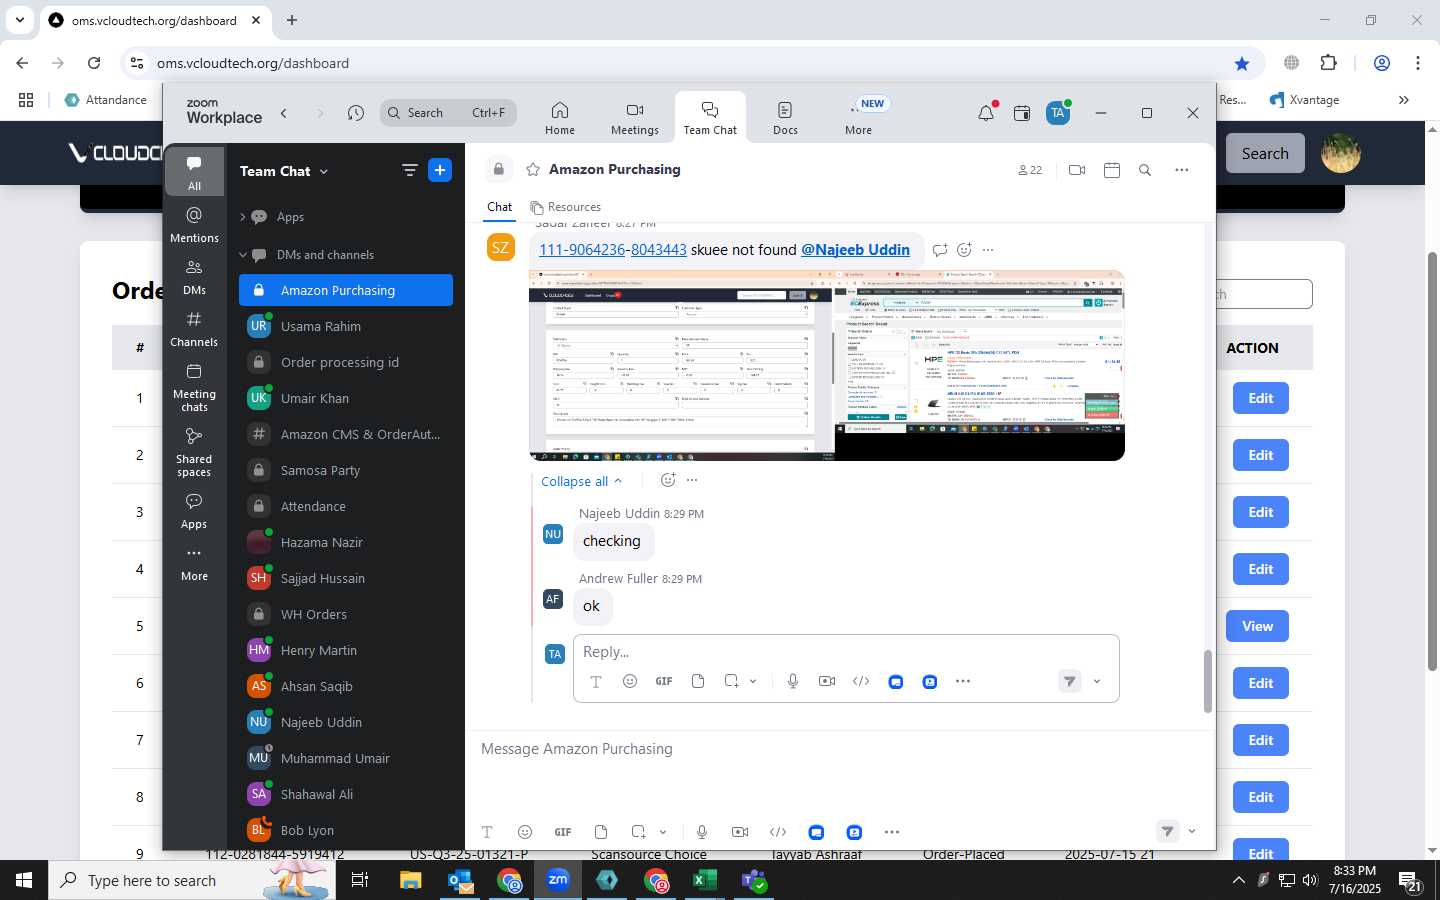The image size is (1440, 900).
Task: Open Excel from the Windows taskbar
Action: click(x=704, y=880)
